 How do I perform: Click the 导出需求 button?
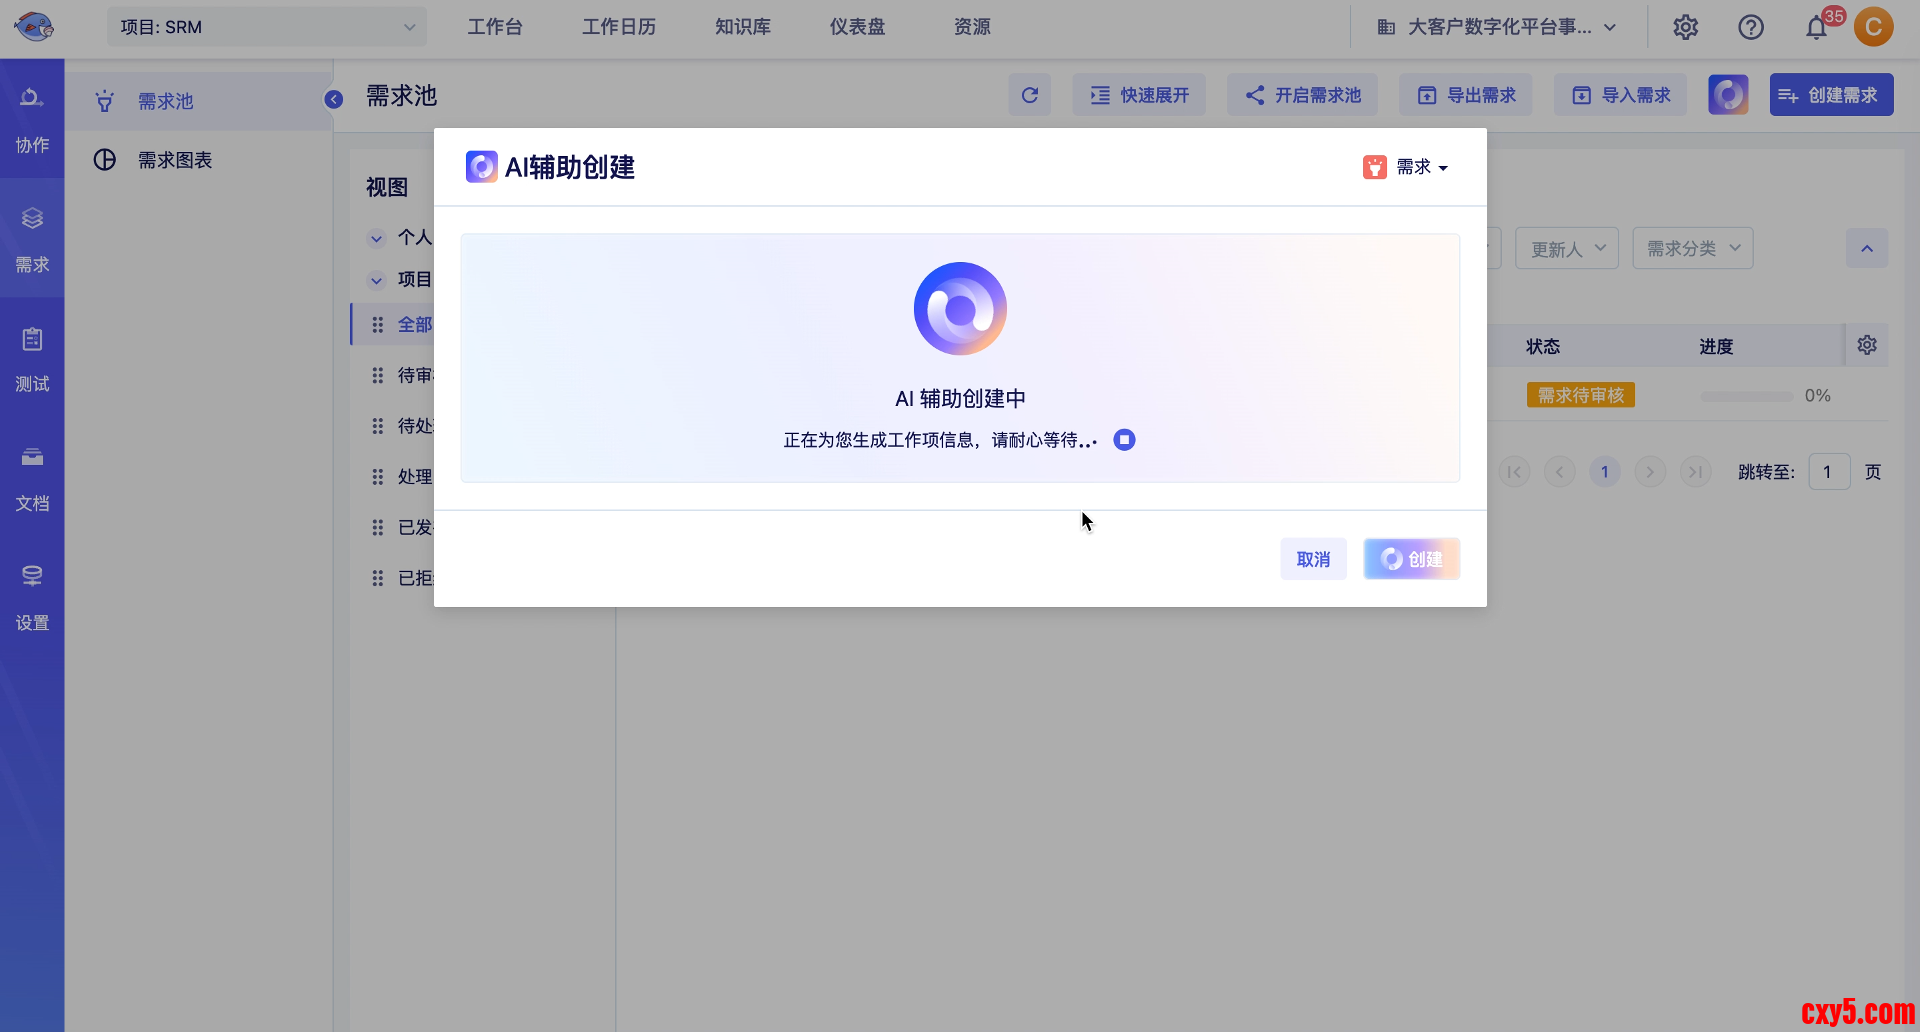click(1466, 95)
